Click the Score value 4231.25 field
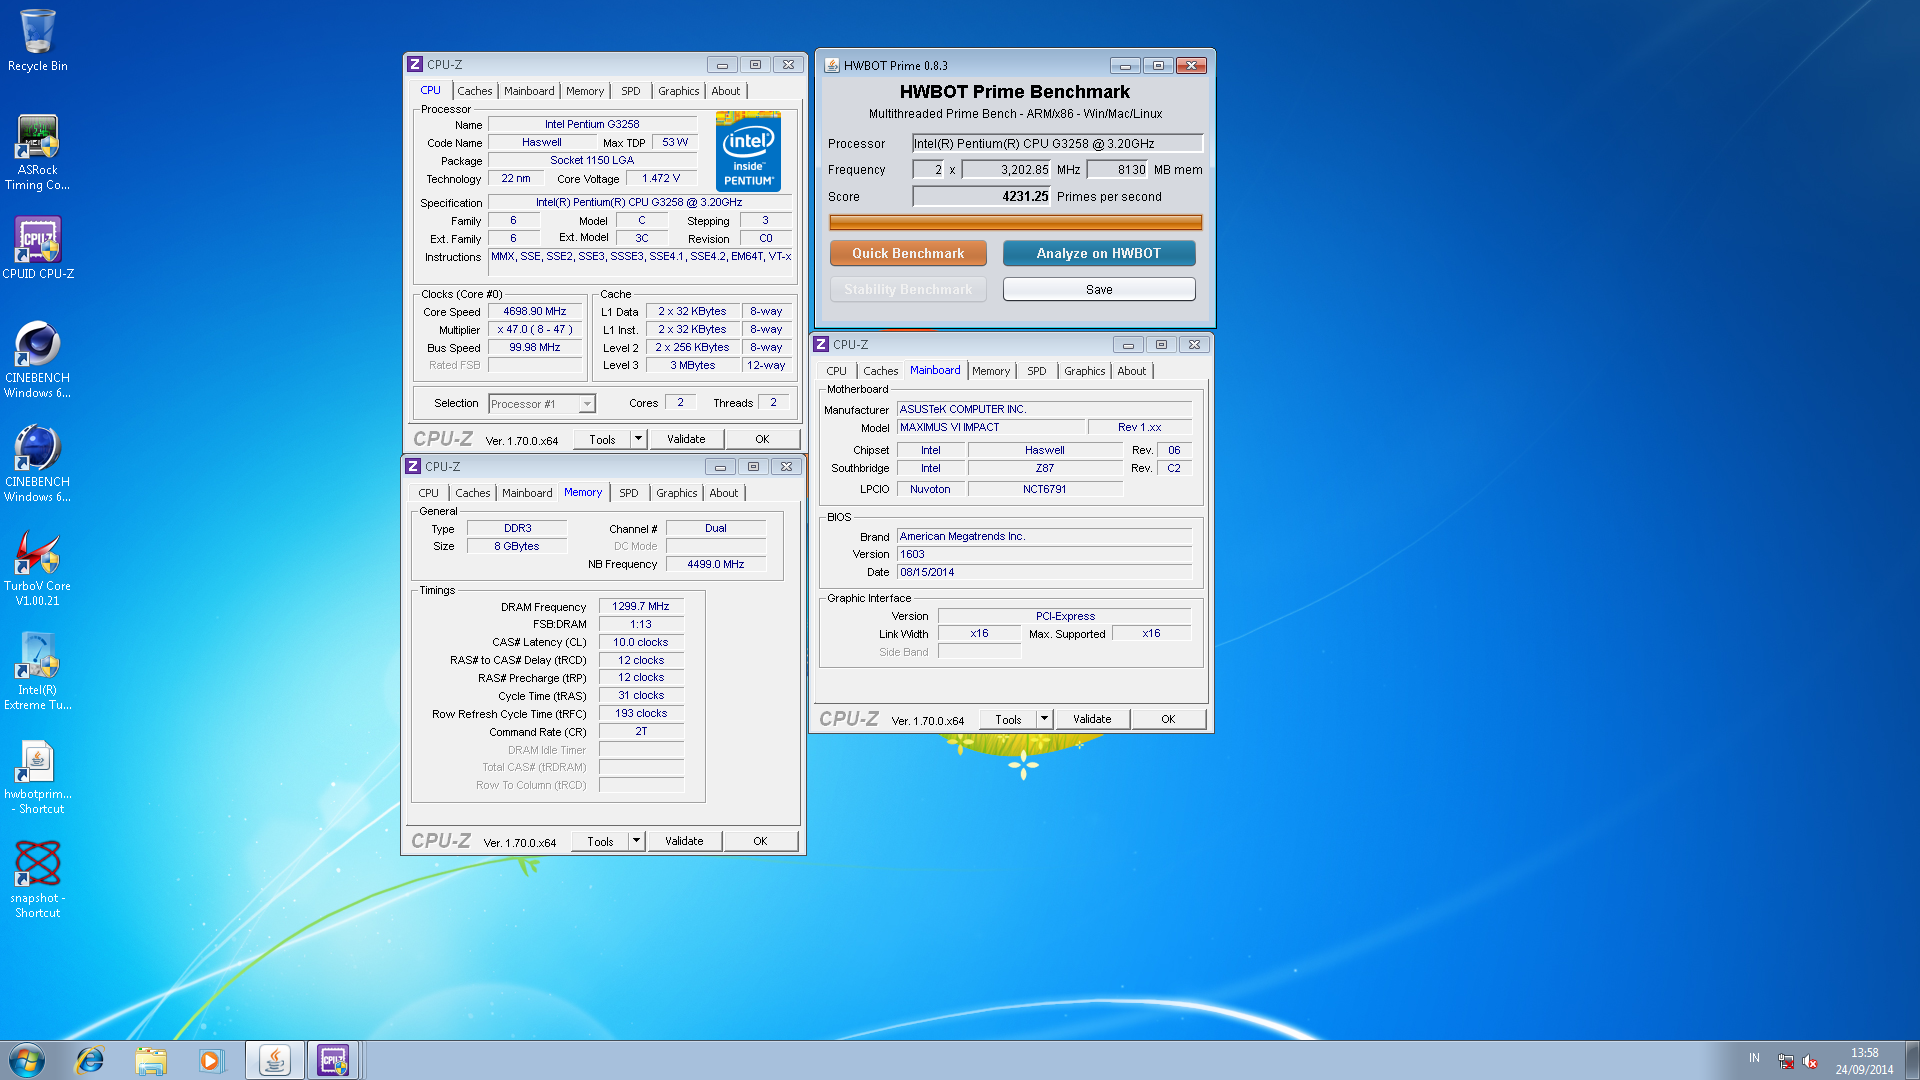 982,196
